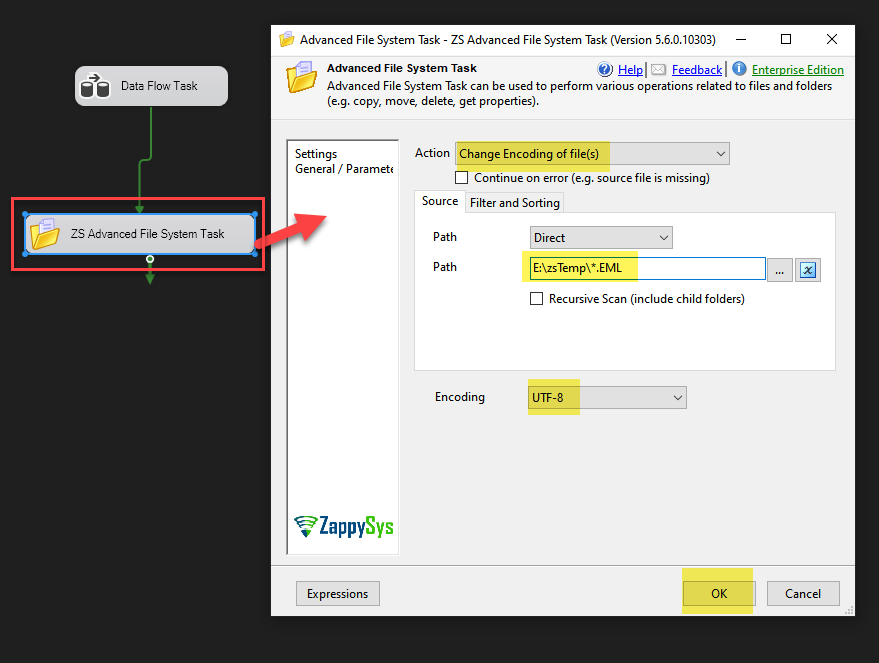Click Cancel to discard changes
This screenshot has height=663, width=879.
tap(803, 594)
